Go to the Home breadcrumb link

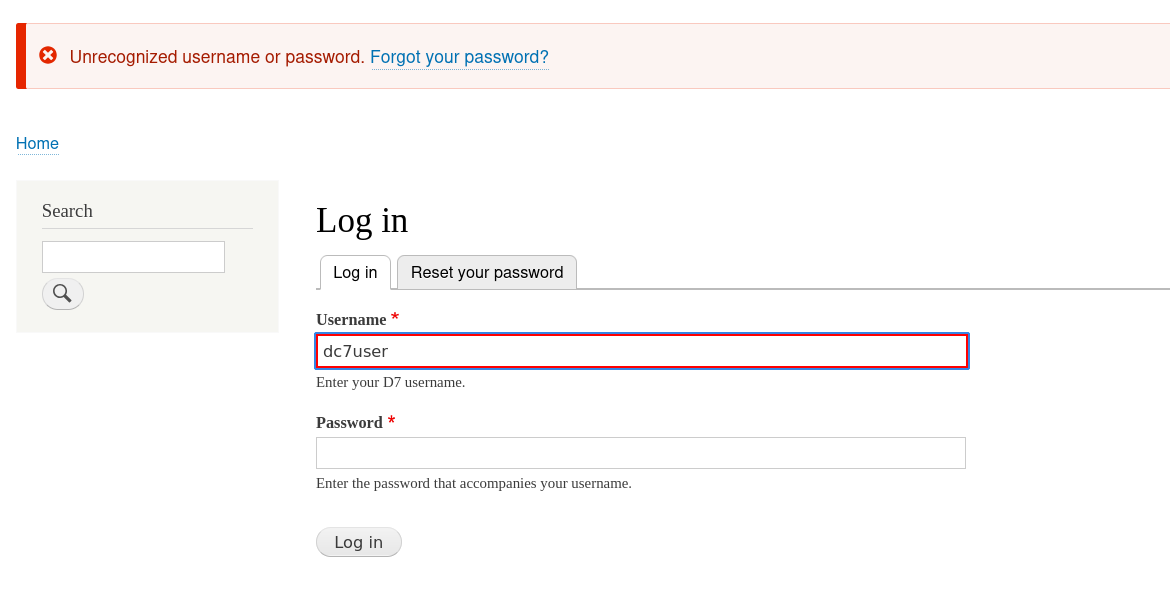[37, 144]
